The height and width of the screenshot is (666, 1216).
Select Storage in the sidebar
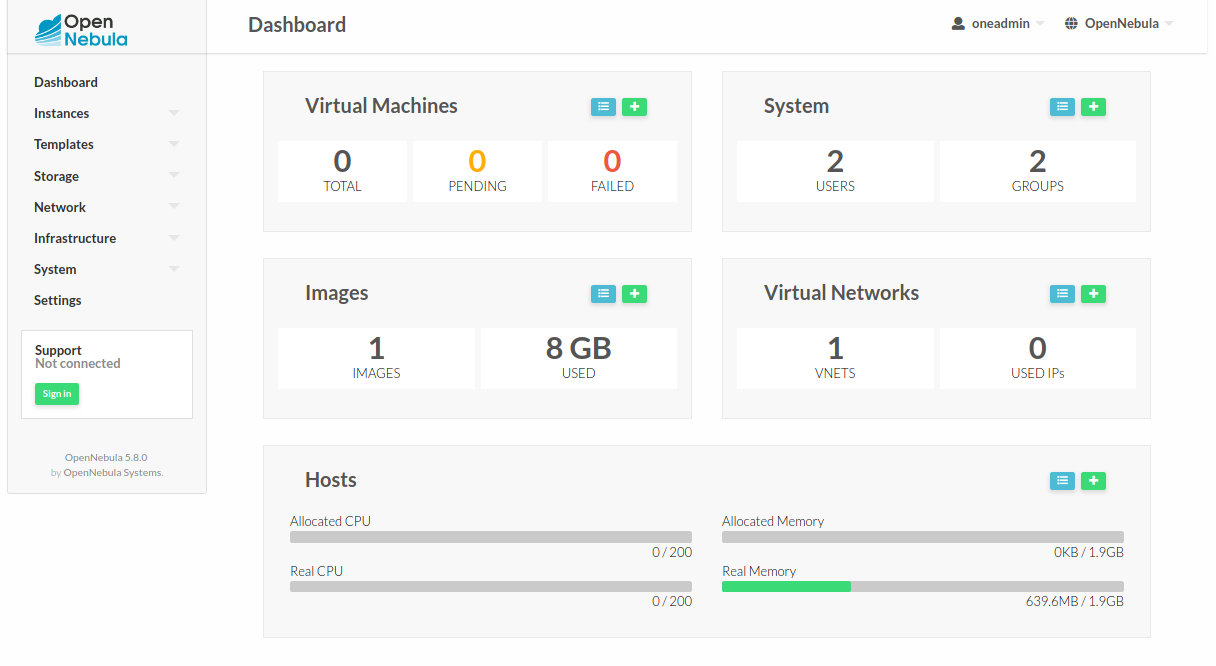click(x=56, y=176)
